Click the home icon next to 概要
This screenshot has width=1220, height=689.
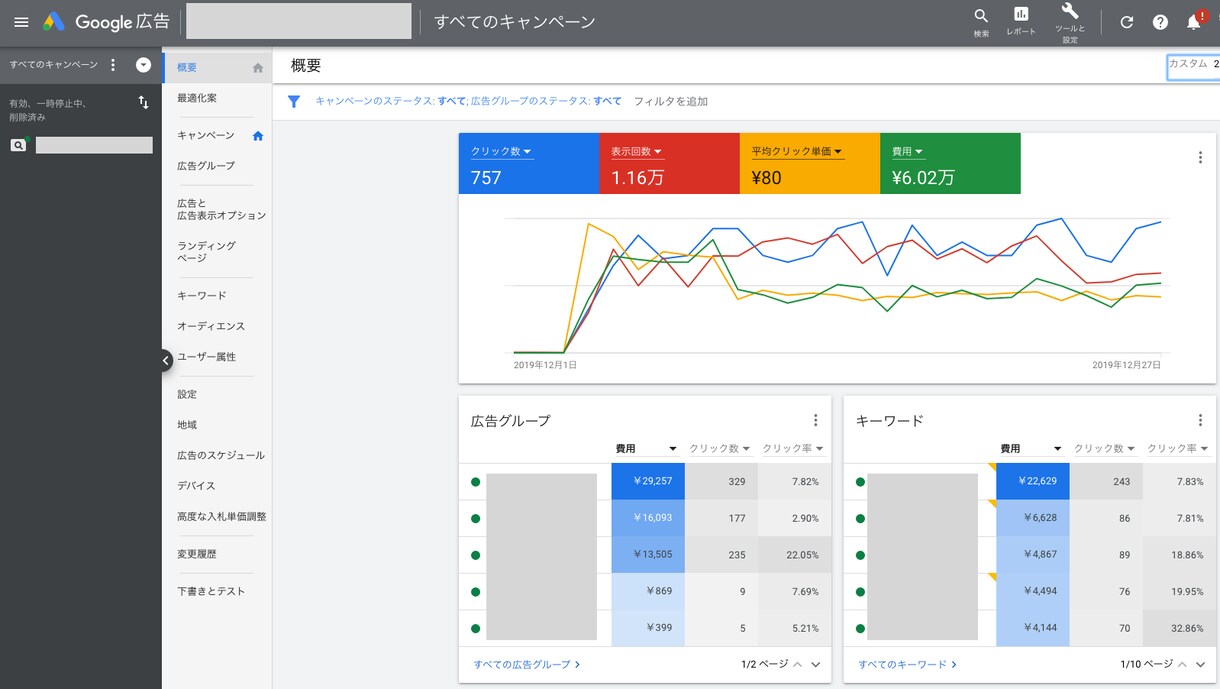(x=258, y=68)
